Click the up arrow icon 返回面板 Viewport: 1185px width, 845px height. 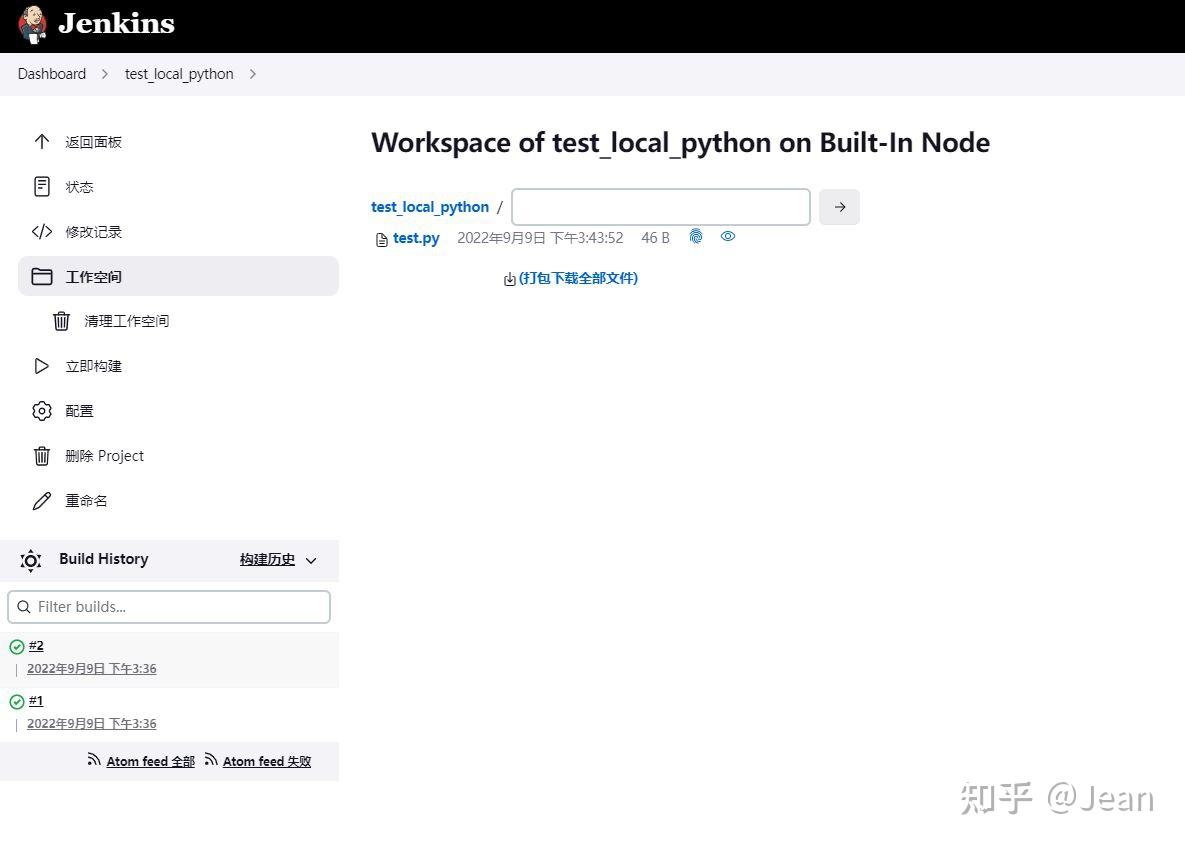pyautogui.click(x=41, y=142)
